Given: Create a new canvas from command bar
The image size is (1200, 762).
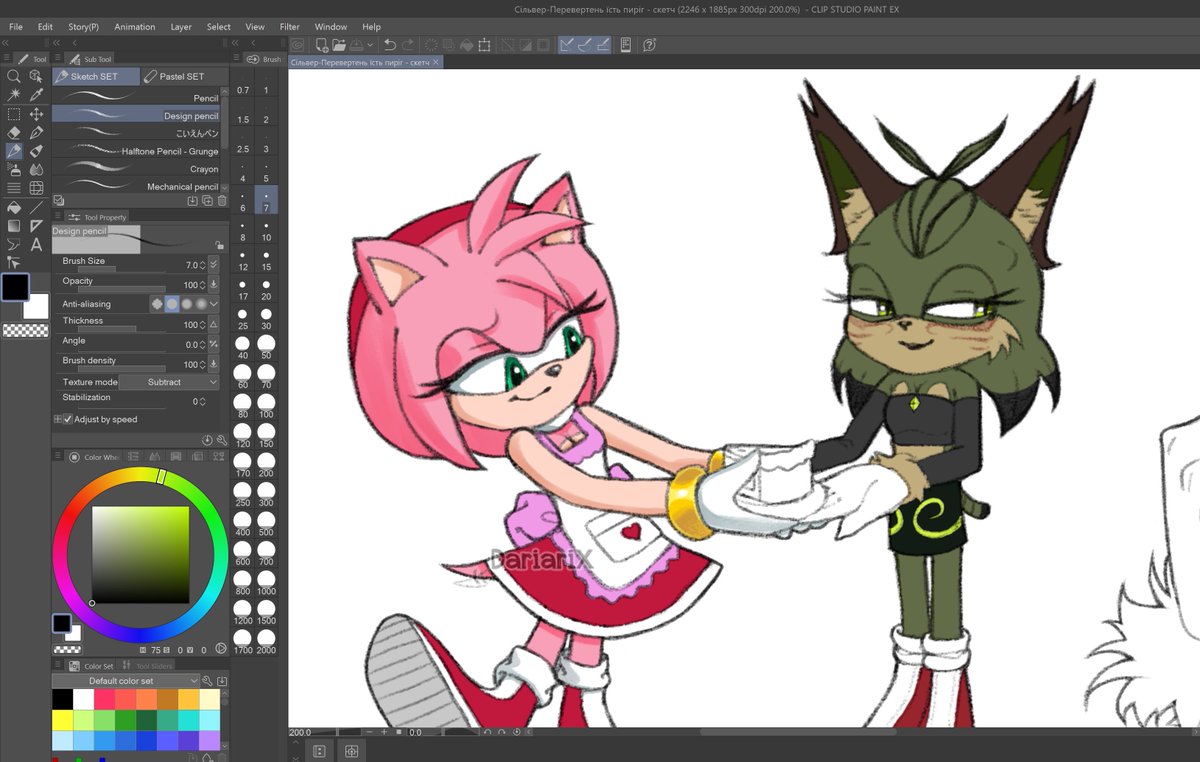Looking at the screenshot, I should pos(322,44).
